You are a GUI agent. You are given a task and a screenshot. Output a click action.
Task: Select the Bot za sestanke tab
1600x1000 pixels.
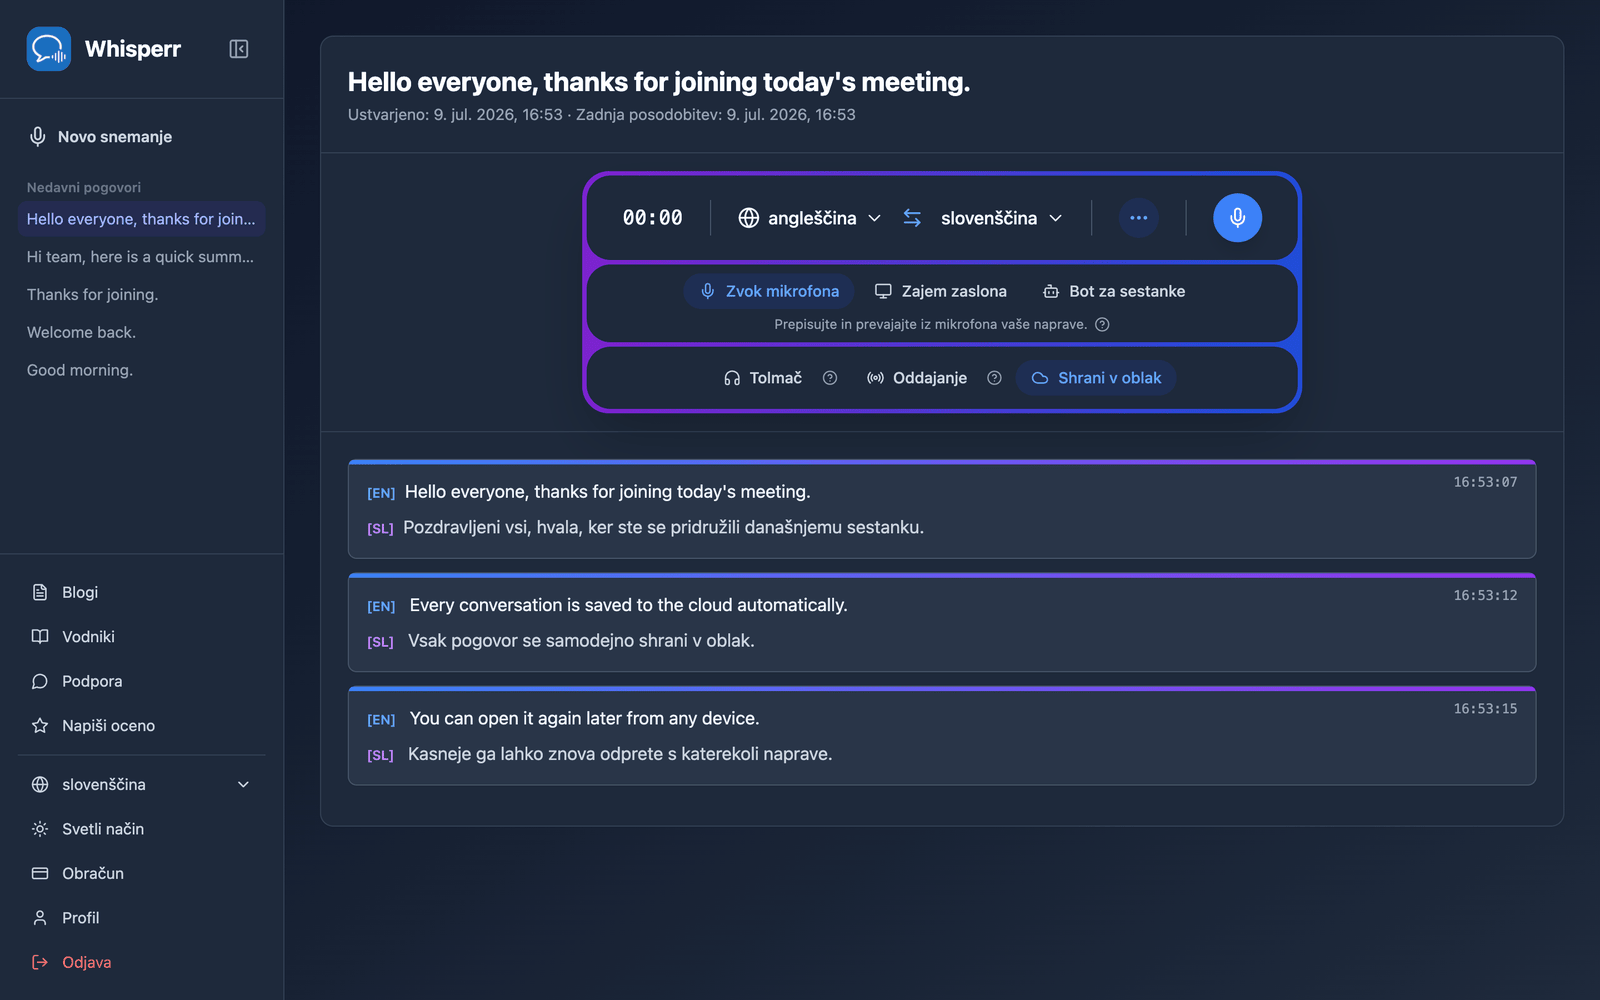coord(1113,291)
